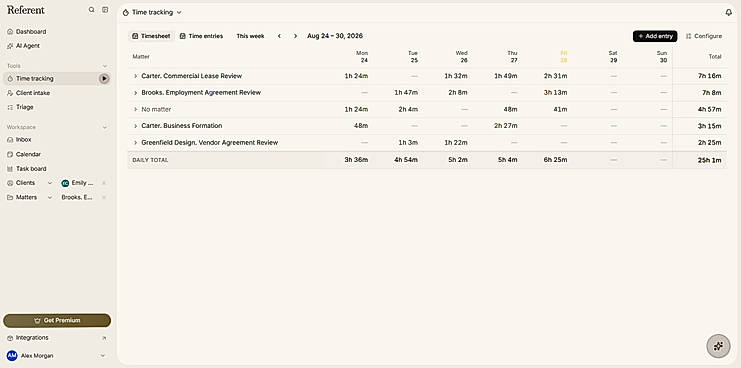Viewport: 741px width, 368px height.
Task: Go to the next week
Action: pyautogui.click(x=295, y=36)
